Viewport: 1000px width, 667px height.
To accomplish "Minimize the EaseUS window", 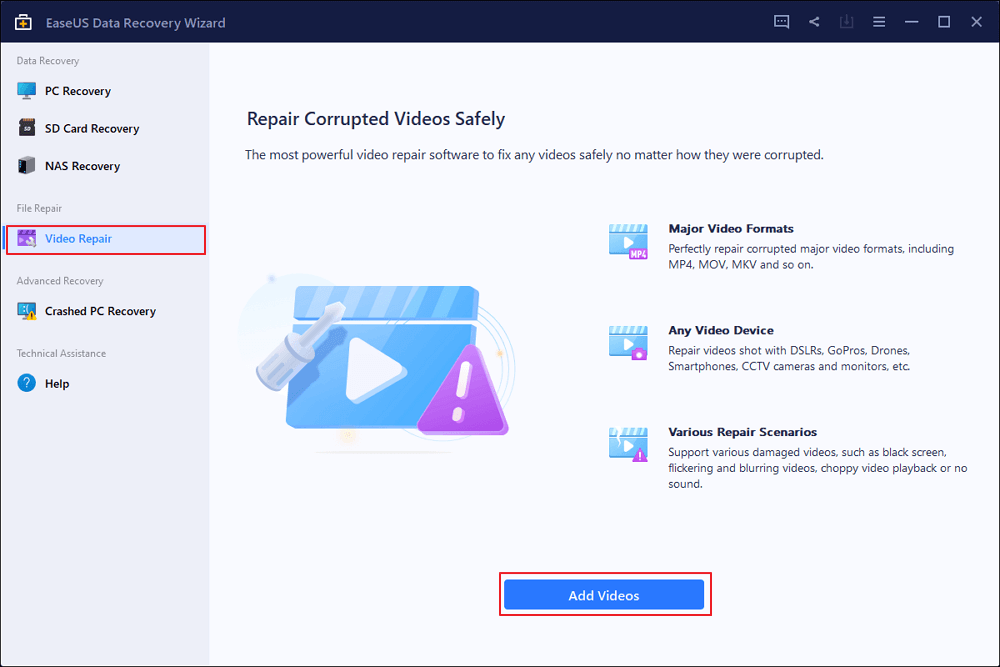I will (911, 22).
